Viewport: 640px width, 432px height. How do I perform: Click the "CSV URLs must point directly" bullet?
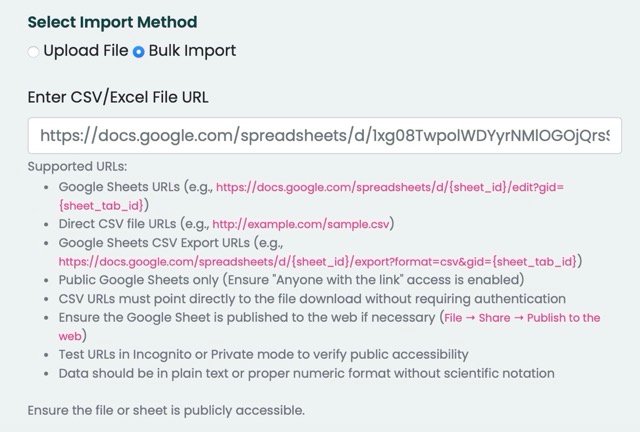pyautogui.click(x=312, y=299)
